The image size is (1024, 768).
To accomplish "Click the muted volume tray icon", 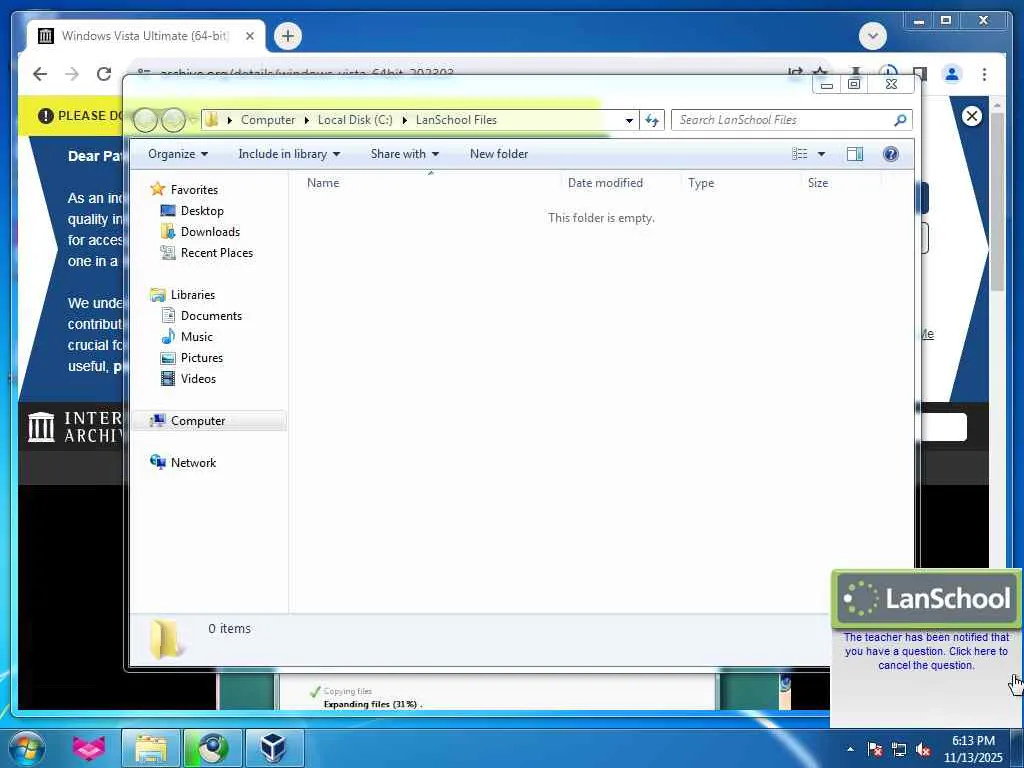I will 923,749.
